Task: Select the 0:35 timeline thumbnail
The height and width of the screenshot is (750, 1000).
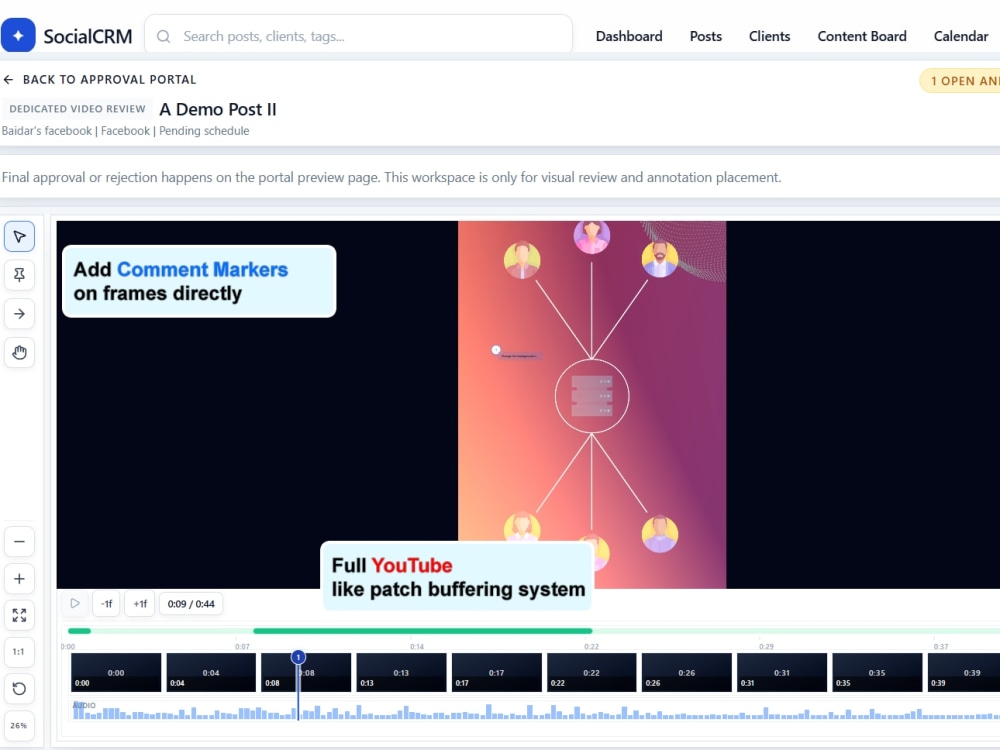Action: pyautogui.click(x=877, y=672)
